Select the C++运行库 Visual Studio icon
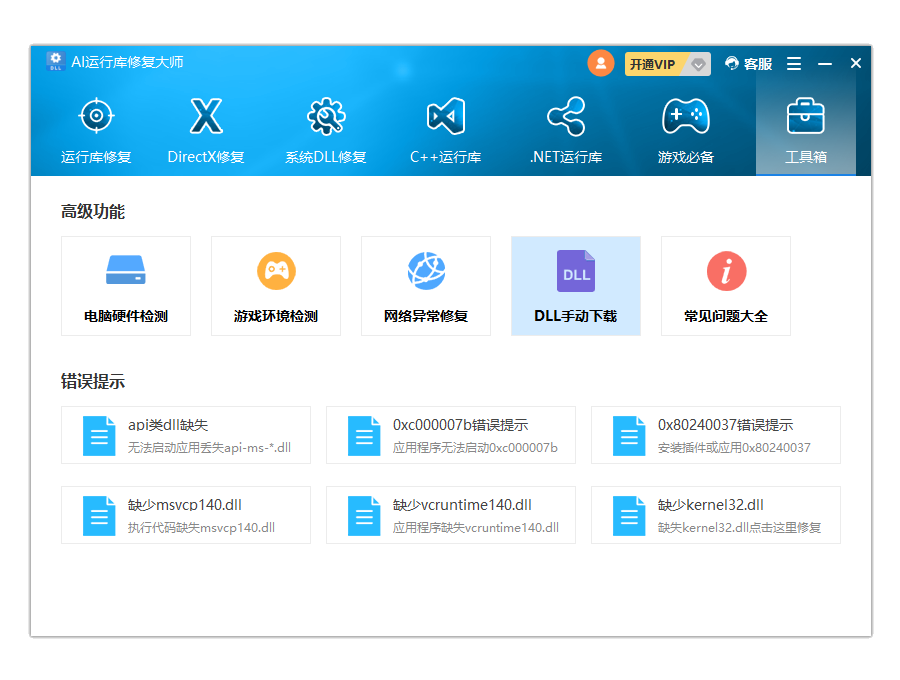 (x=446, y=117)
